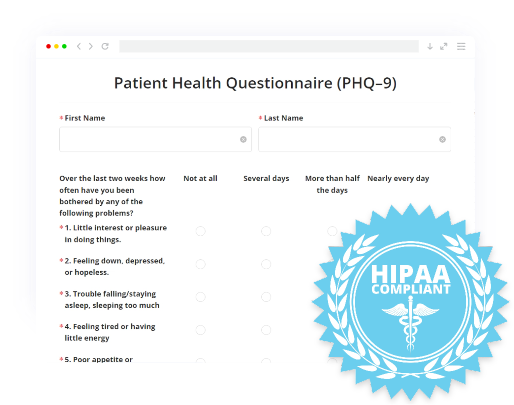
Task: Focus the First Name input field
Action: pyautogui.click(x=155, y=139)
